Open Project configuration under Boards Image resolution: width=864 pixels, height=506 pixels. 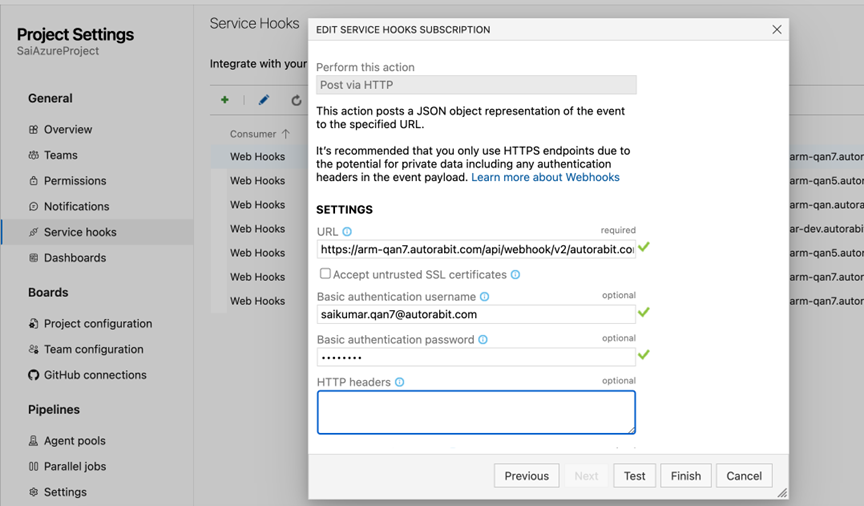(97, 324)
